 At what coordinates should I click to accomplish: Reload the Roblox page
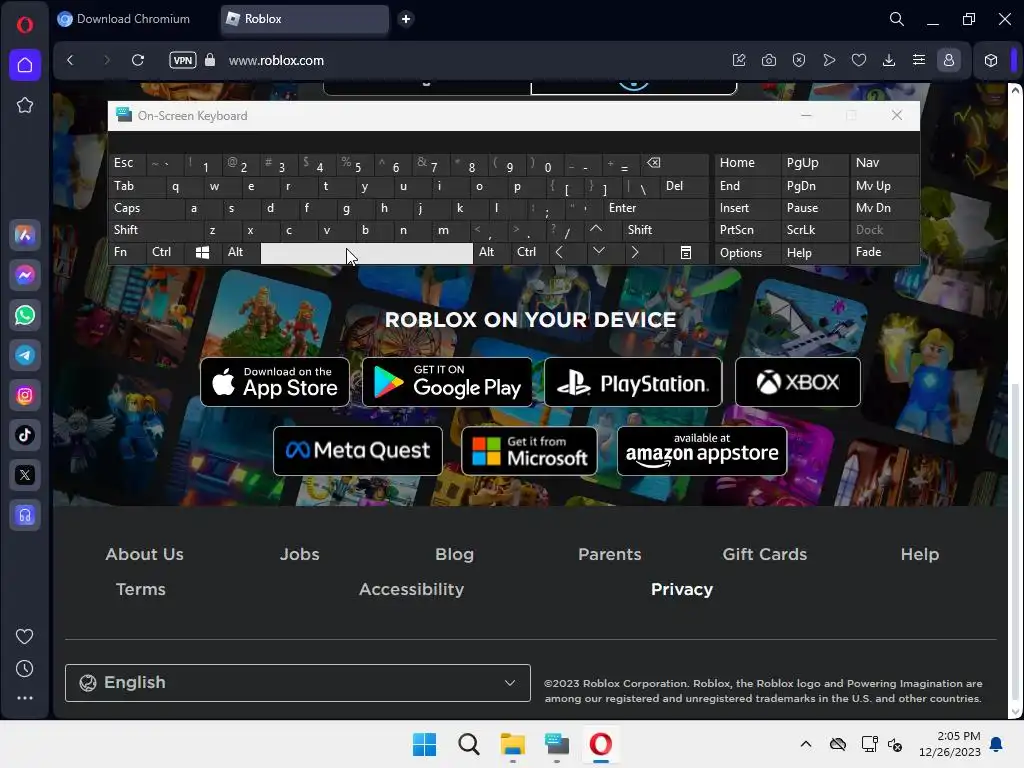tap(138, 60)
